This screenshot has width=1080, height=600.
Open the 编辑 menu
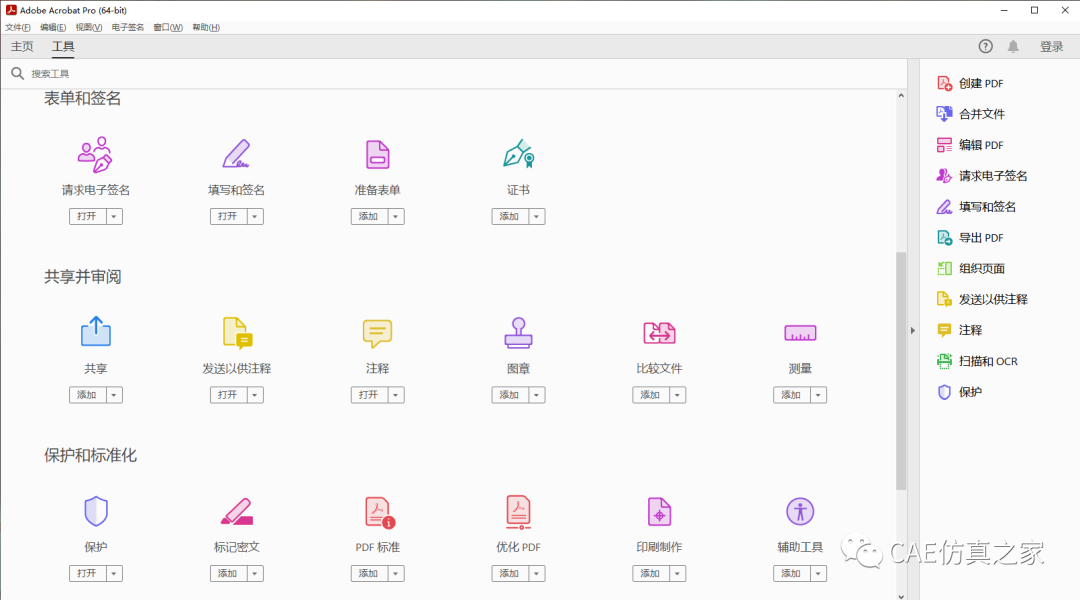[53, 28]
